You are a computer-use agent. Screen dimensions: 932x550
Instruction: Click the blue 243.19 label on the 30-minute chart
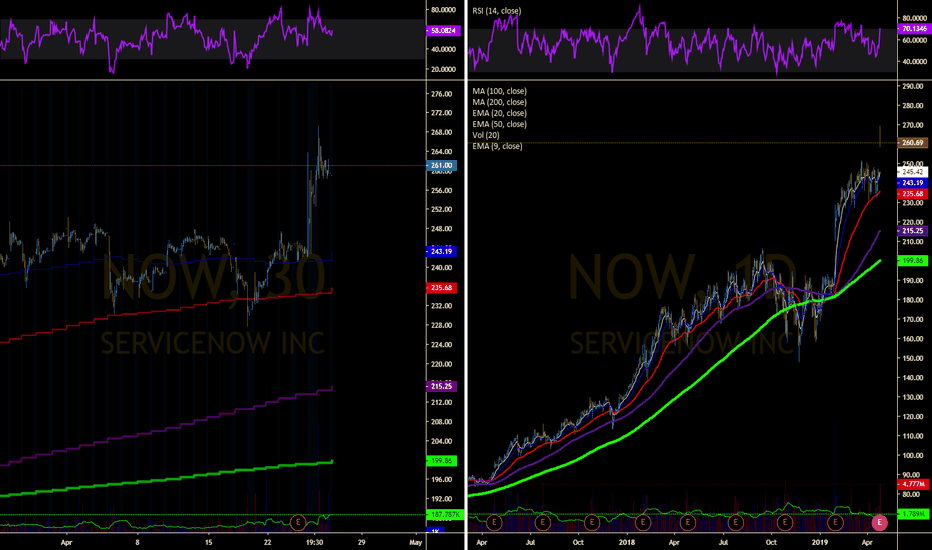(x=442, y=252)
